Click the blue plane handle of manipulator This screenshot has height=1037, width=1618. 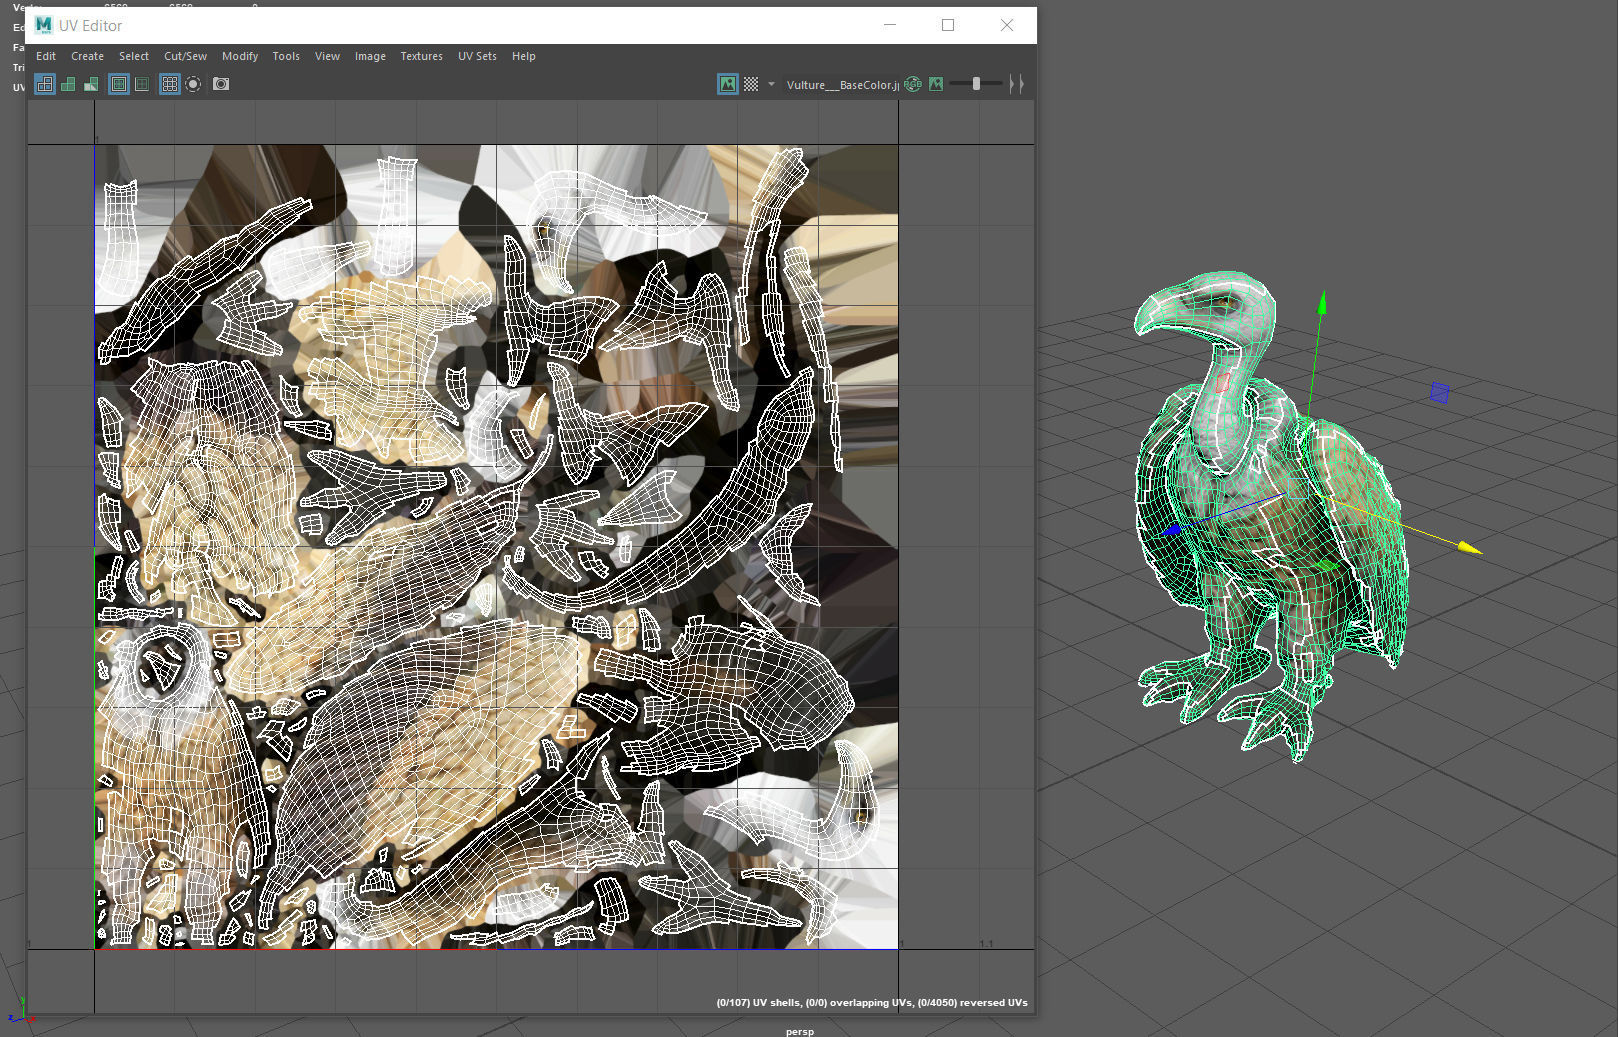(1439, 393)
